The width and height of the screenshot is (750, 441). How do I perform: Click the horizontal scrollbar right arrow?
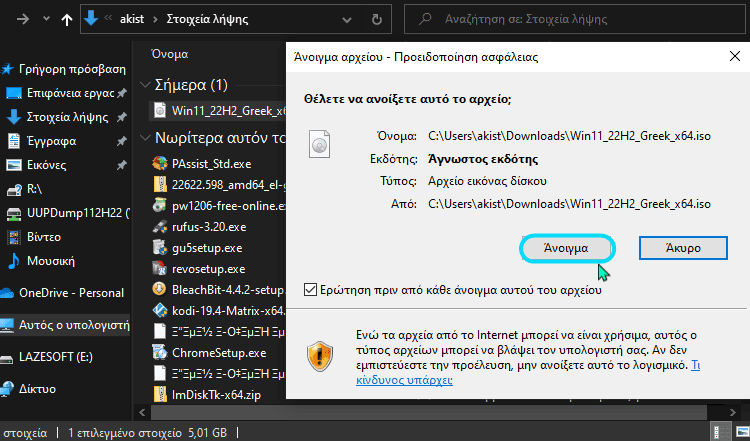coord(733,412)
